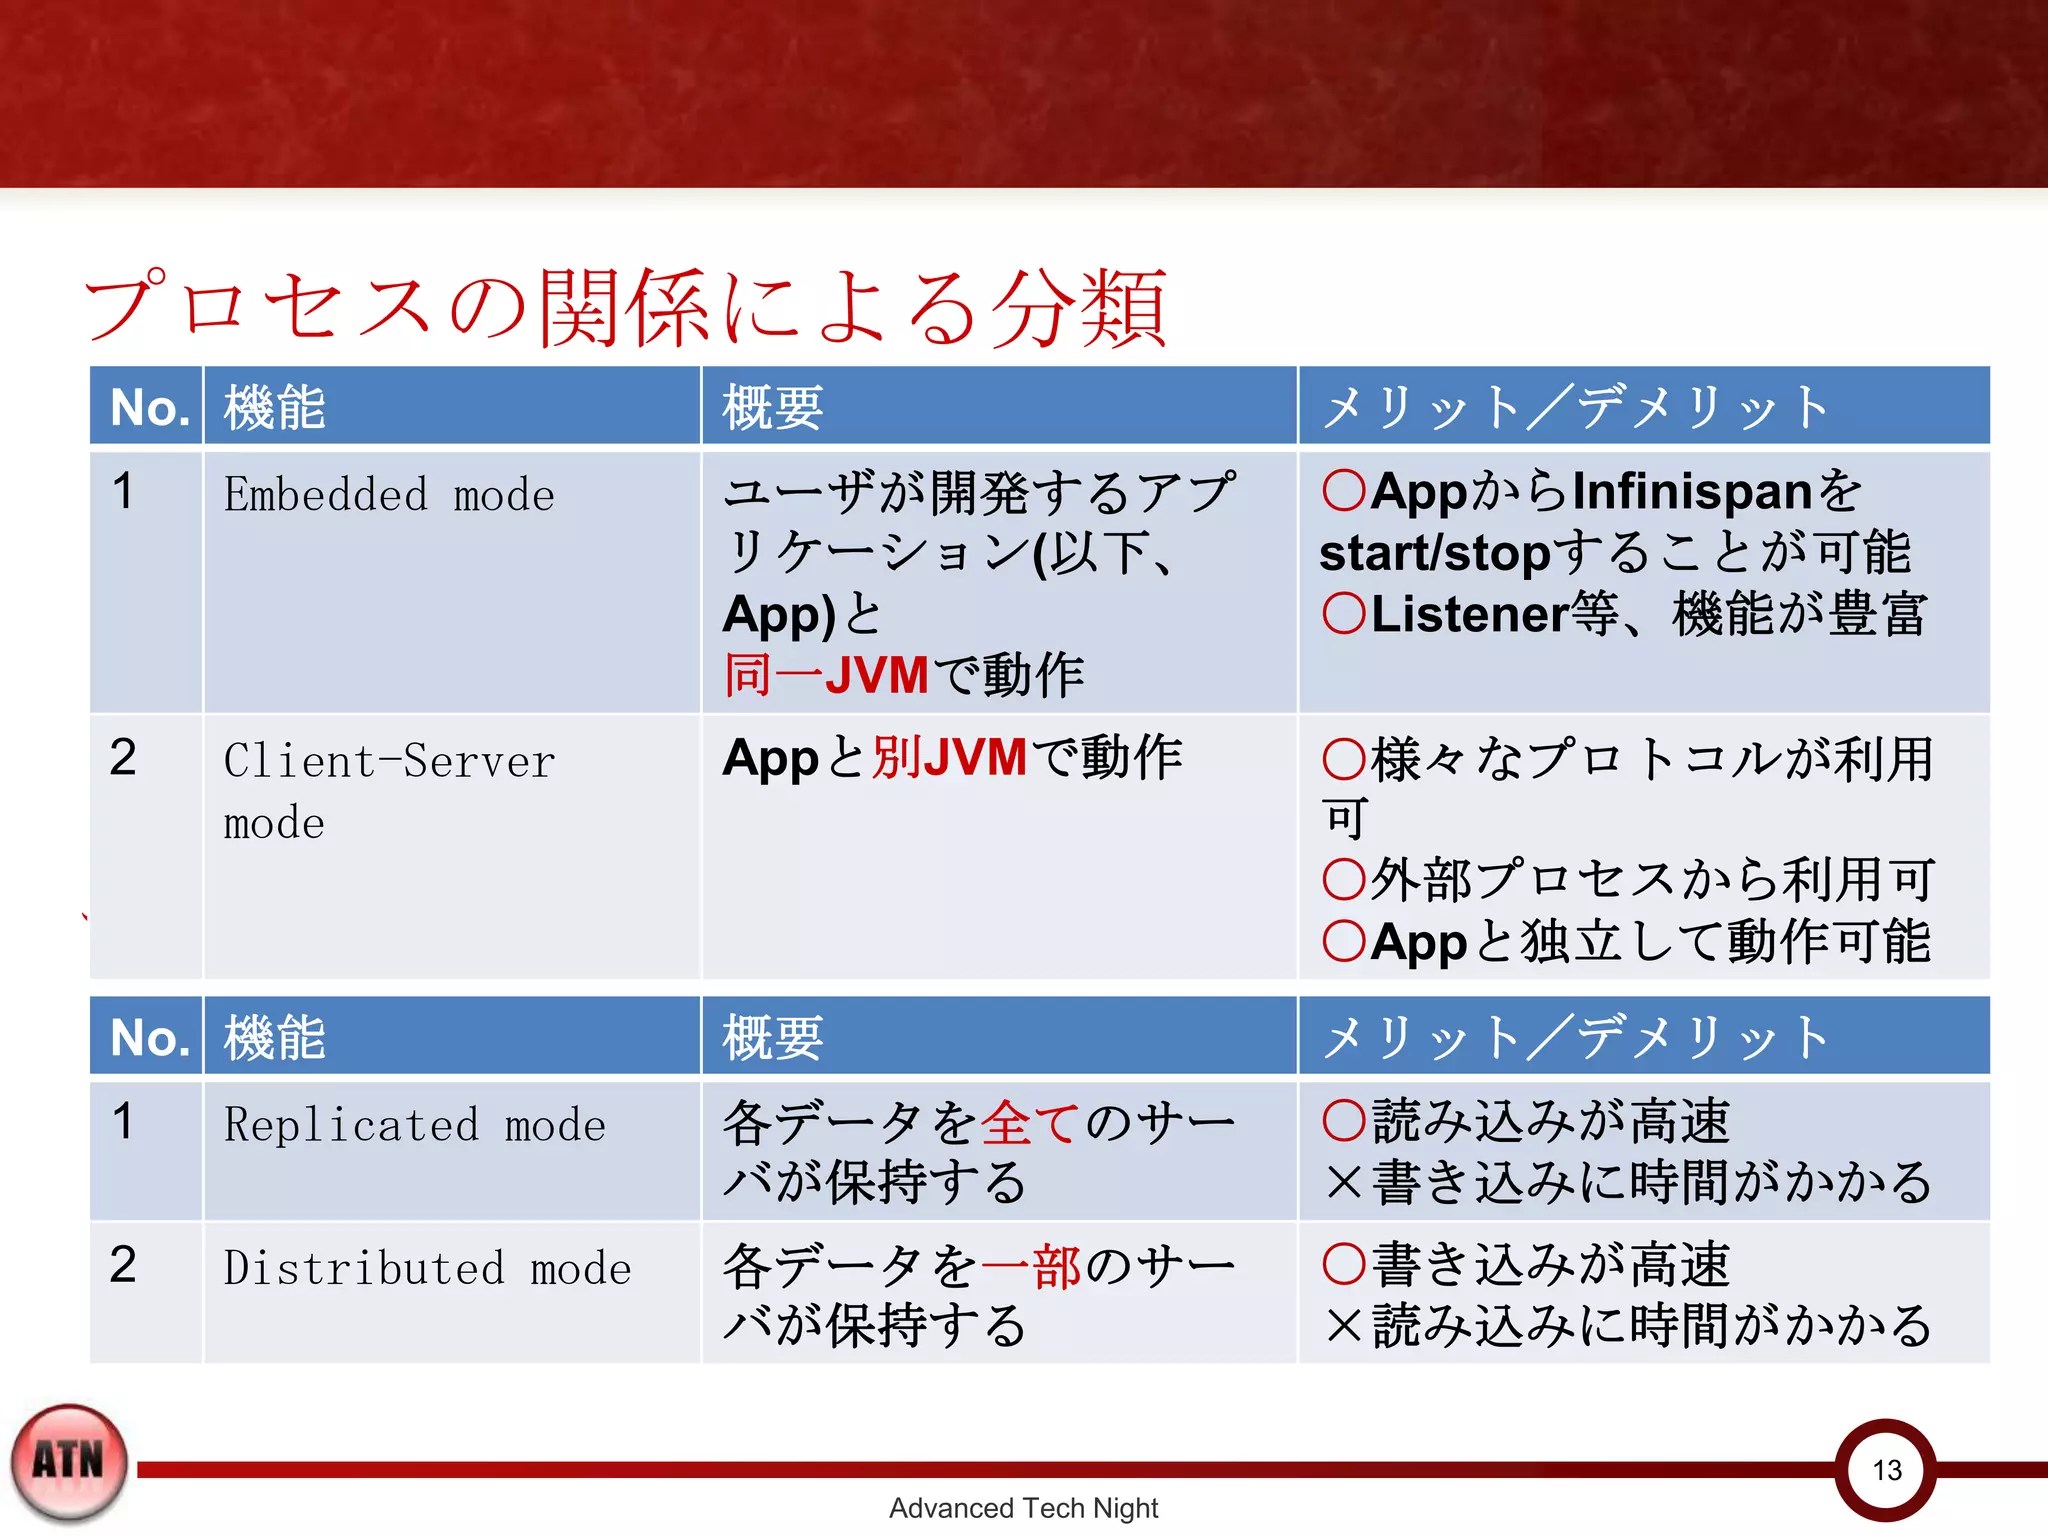Click the first table's メリット/デメリット header
2048x1536 pixels.
1644,405
